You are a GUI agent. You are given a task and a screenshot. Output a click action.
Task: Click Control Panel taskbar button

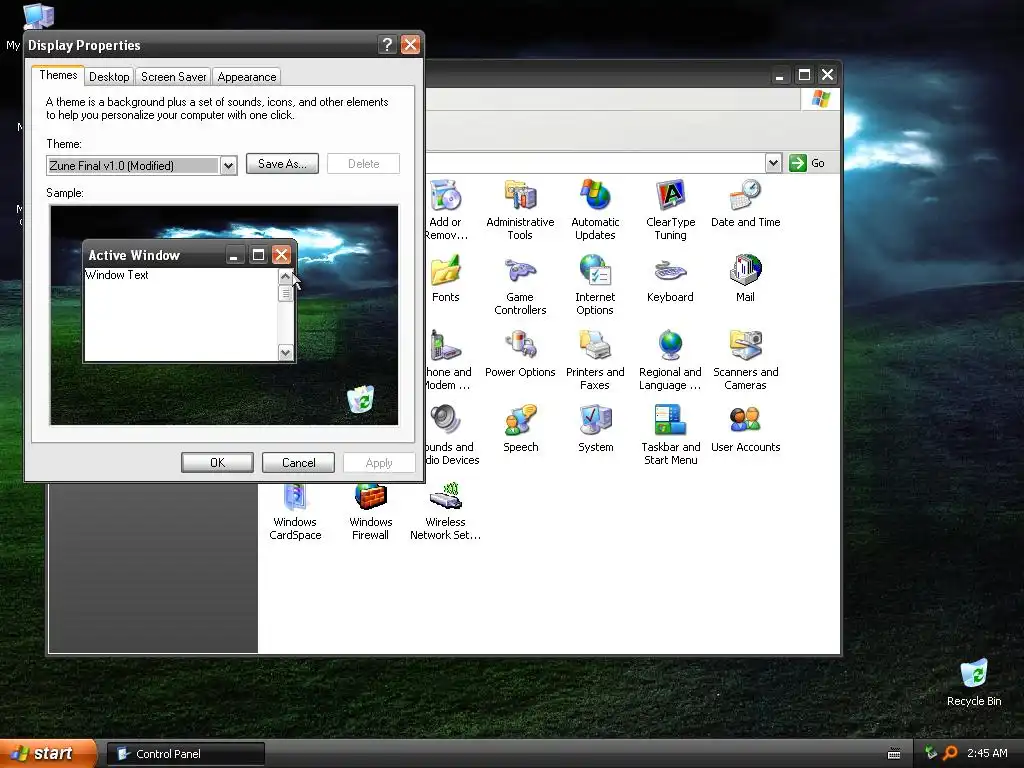pyautogui.click(x=185, y=754)
